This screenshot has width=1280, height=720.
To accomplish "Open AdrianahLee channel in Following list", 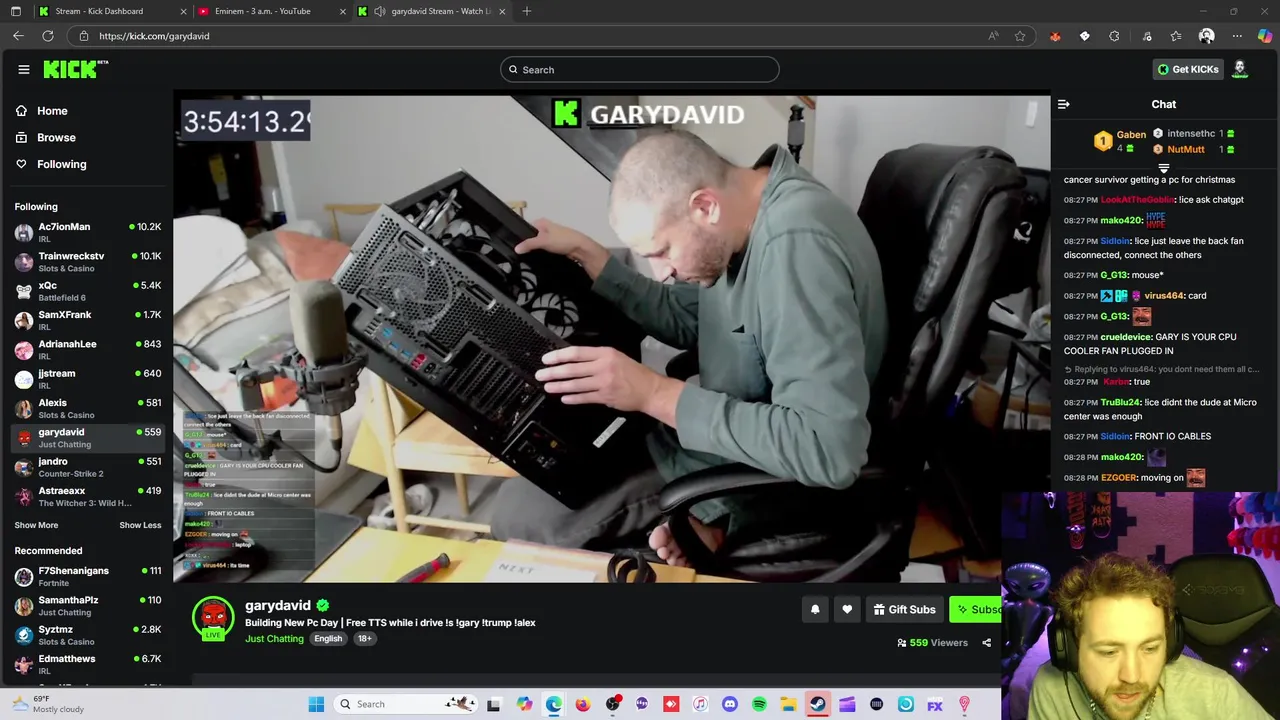I will (87, 350).
